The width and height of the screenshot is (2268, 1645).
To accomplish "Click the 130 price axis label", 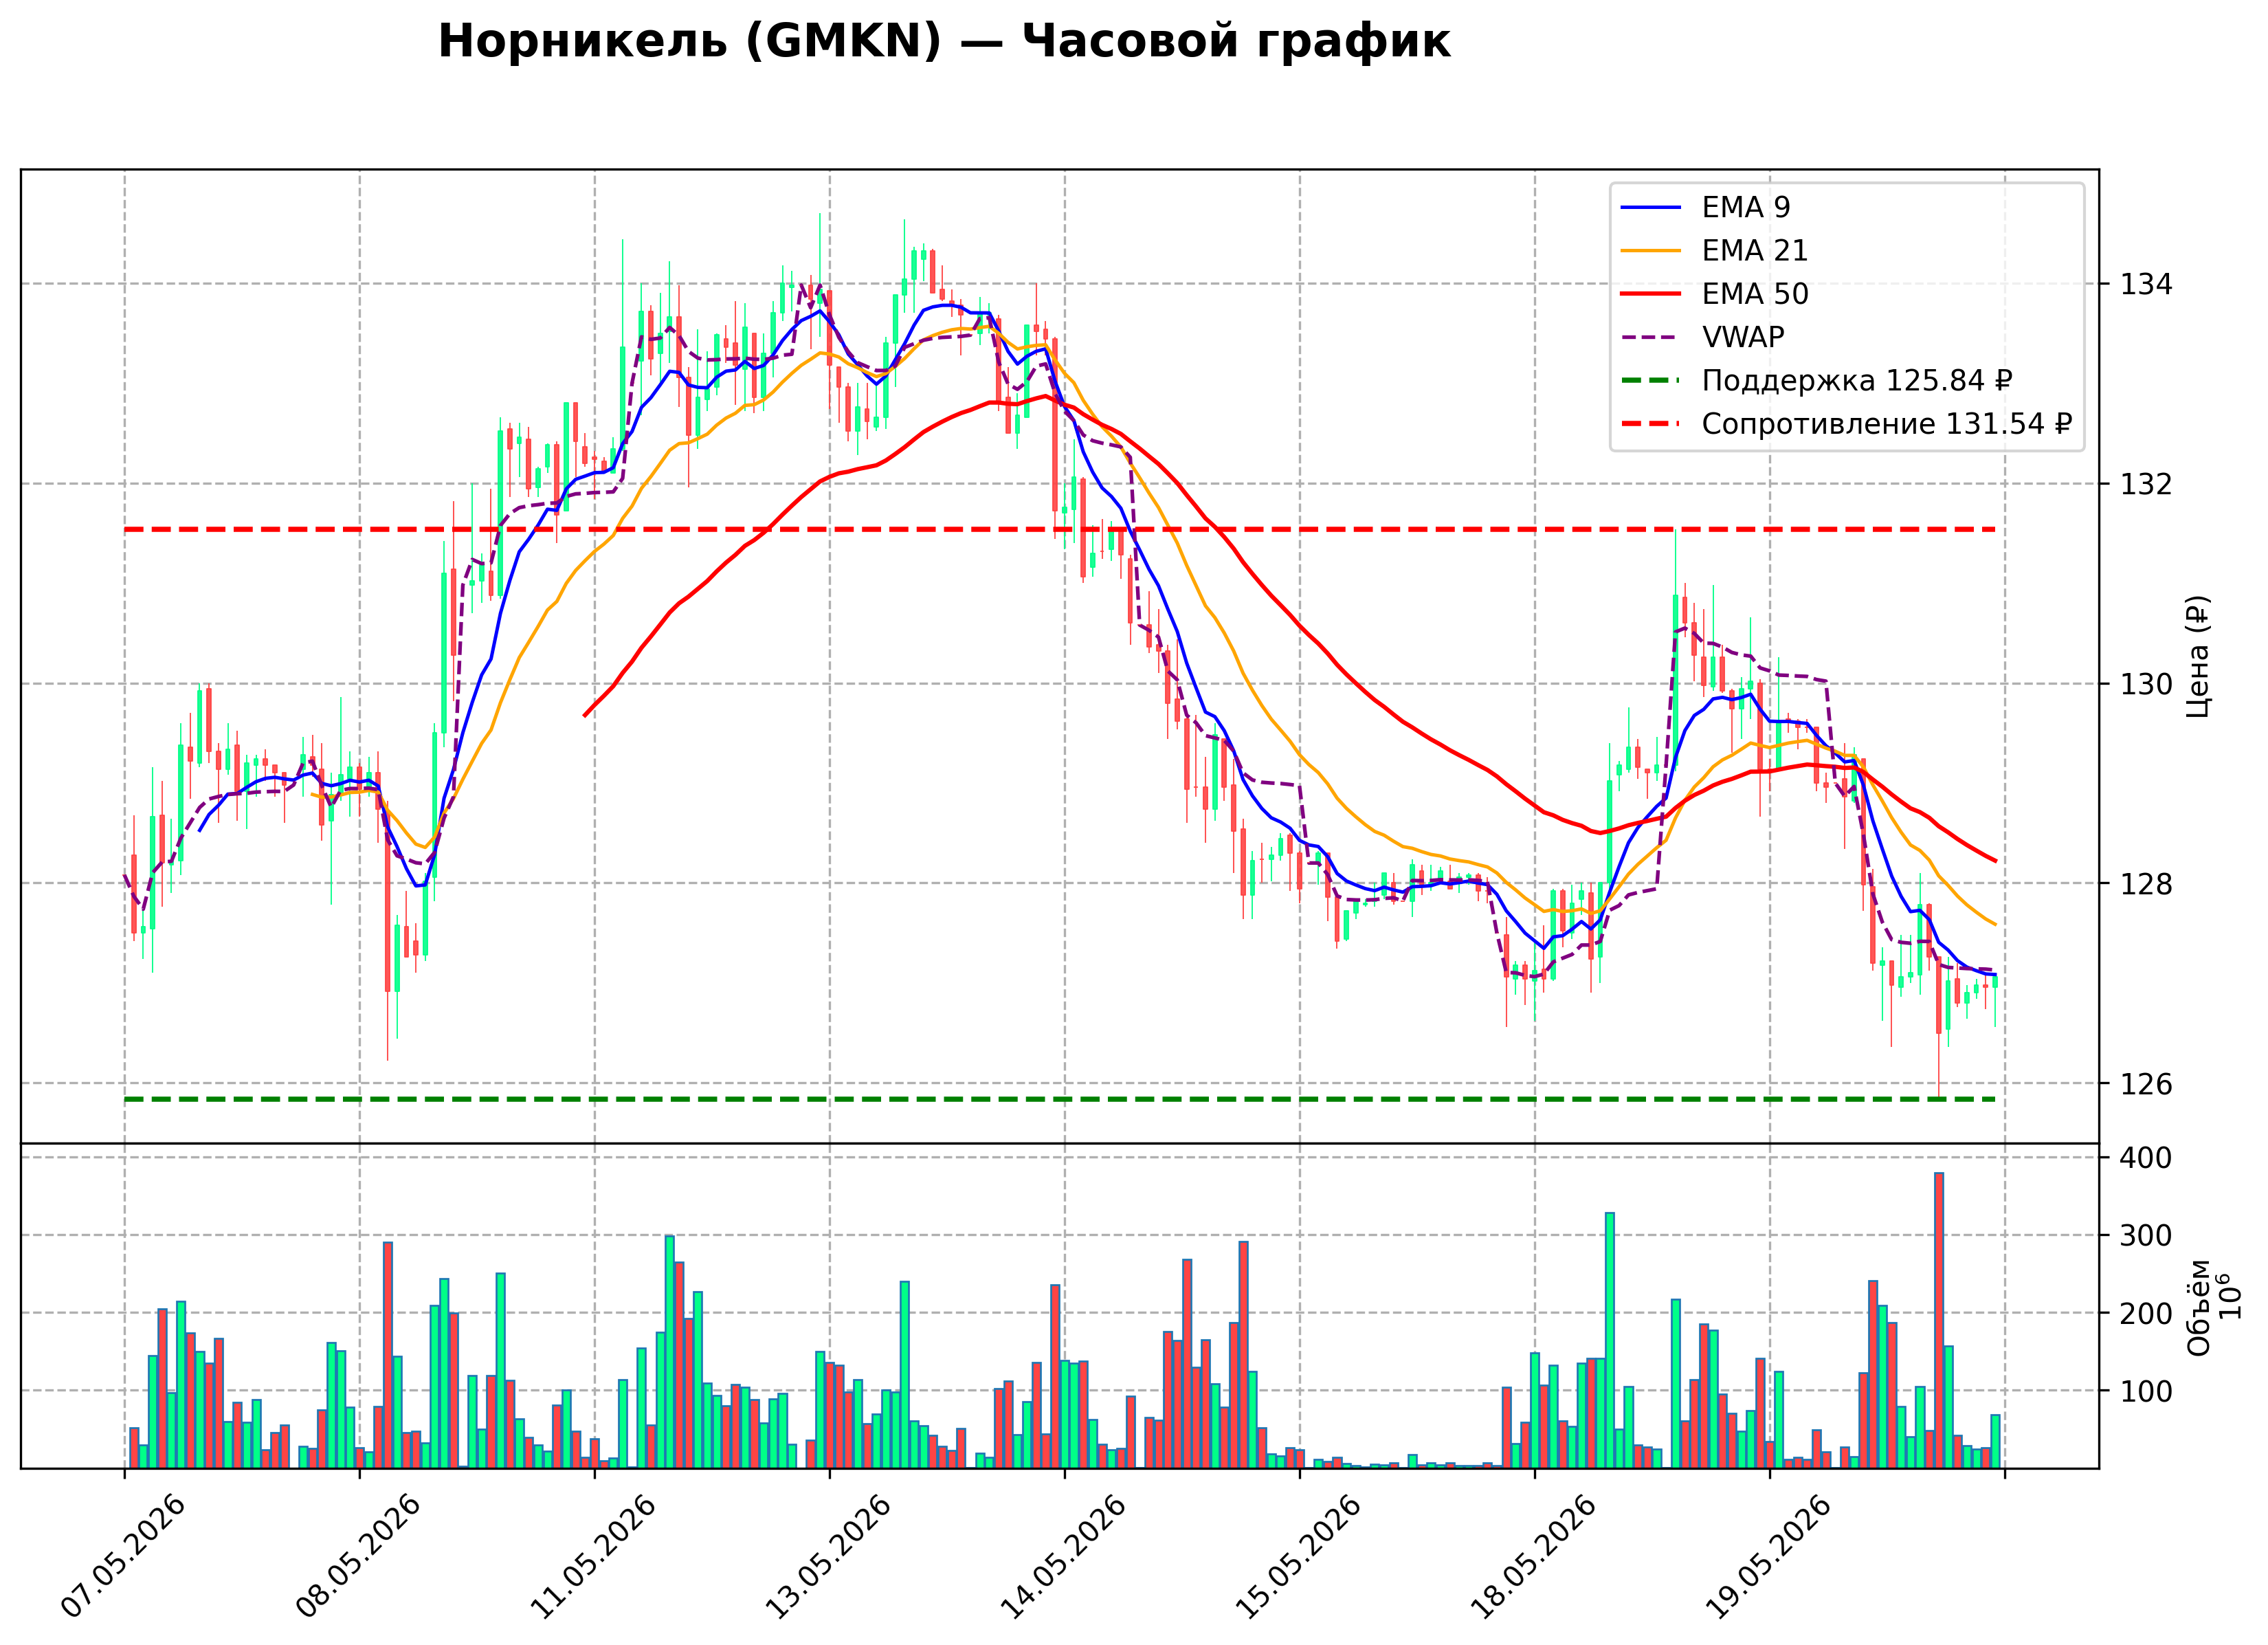I will [2146, 684].
